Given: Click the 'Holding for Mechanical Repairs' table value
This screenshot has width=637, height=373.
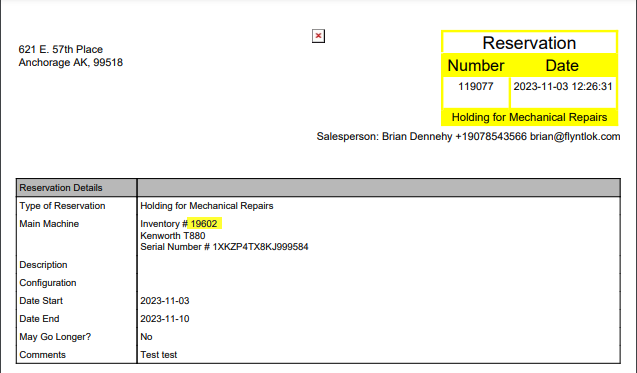Looking at the screenshot, I should pos(207,206).
